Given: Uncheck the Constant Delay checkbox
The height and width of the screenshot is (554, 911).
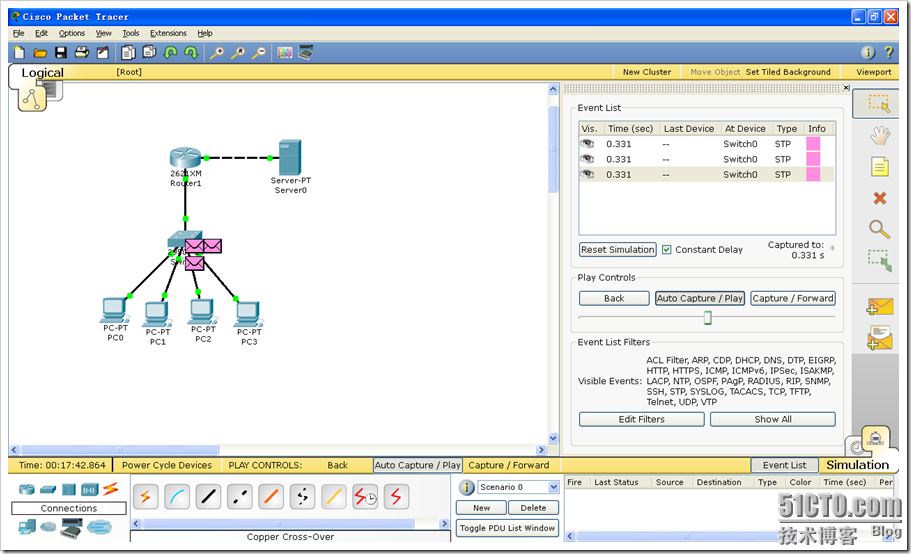Looking at the screenshot, I should 666,250.
